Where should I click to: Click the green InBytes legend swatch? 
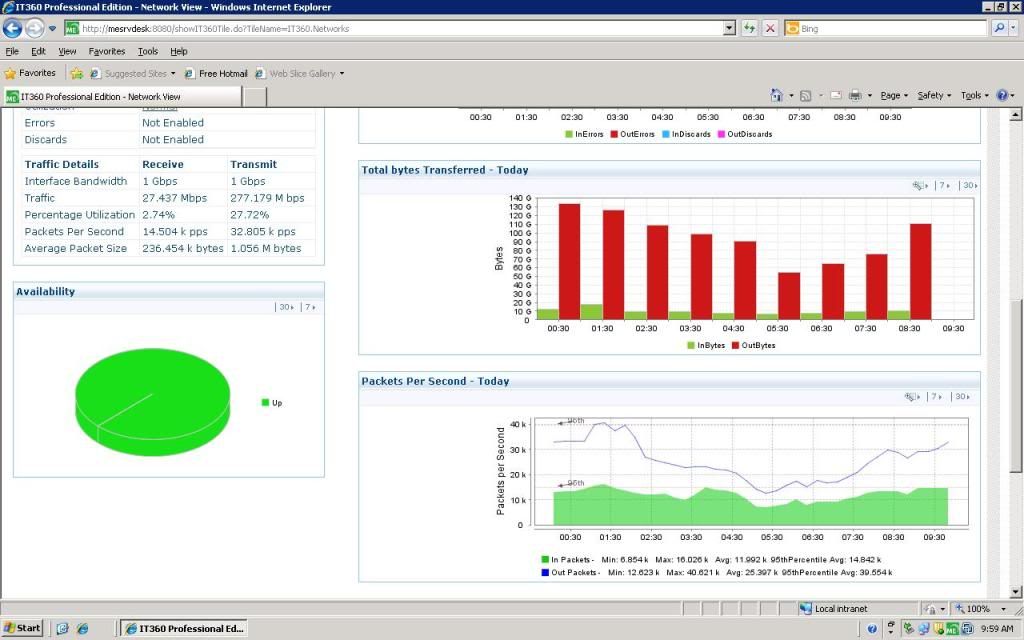(691, 345)
